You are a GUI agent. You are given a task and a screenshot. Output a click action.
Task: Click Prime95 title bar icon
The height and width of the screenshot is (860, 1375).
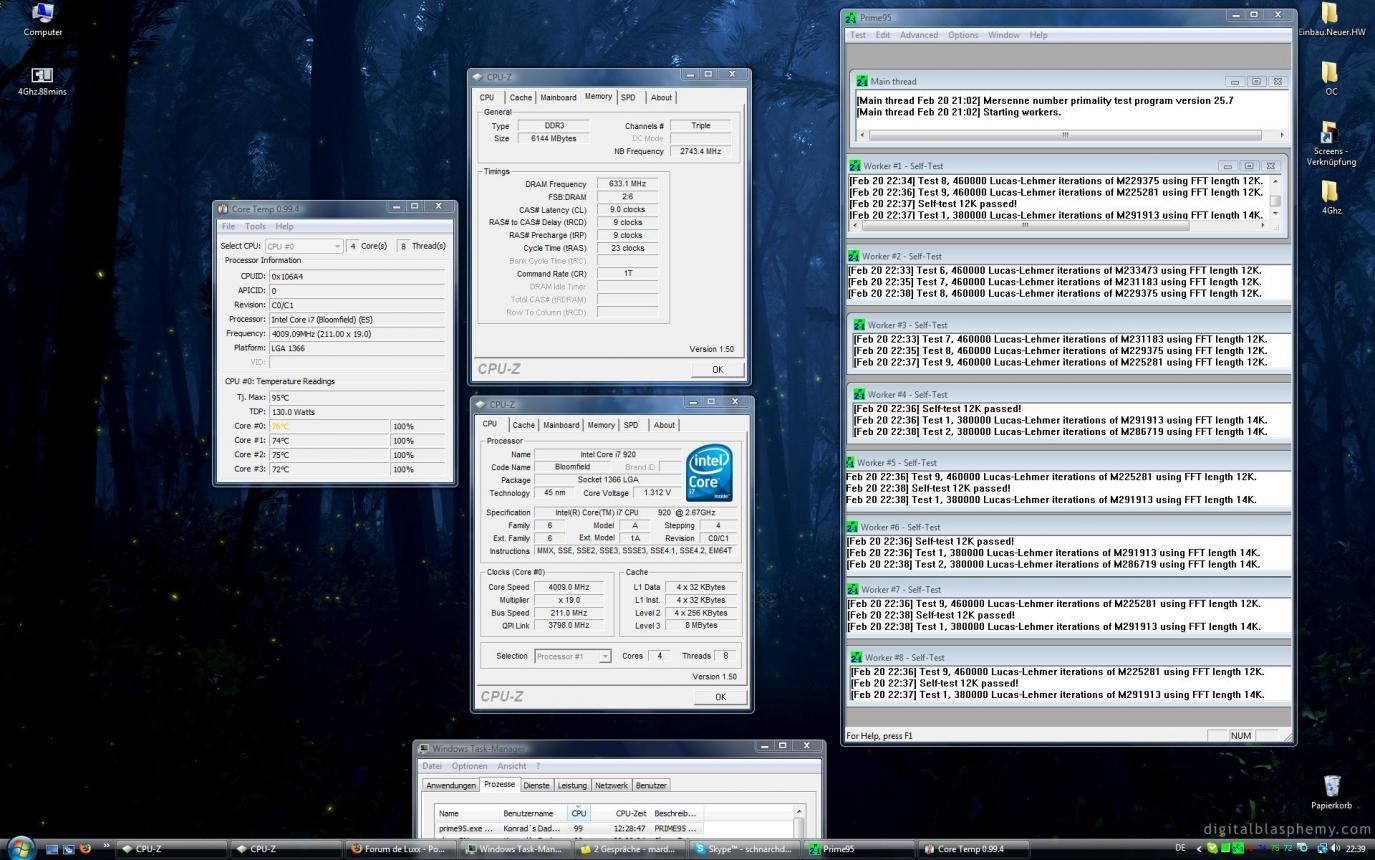pos(852,17)
